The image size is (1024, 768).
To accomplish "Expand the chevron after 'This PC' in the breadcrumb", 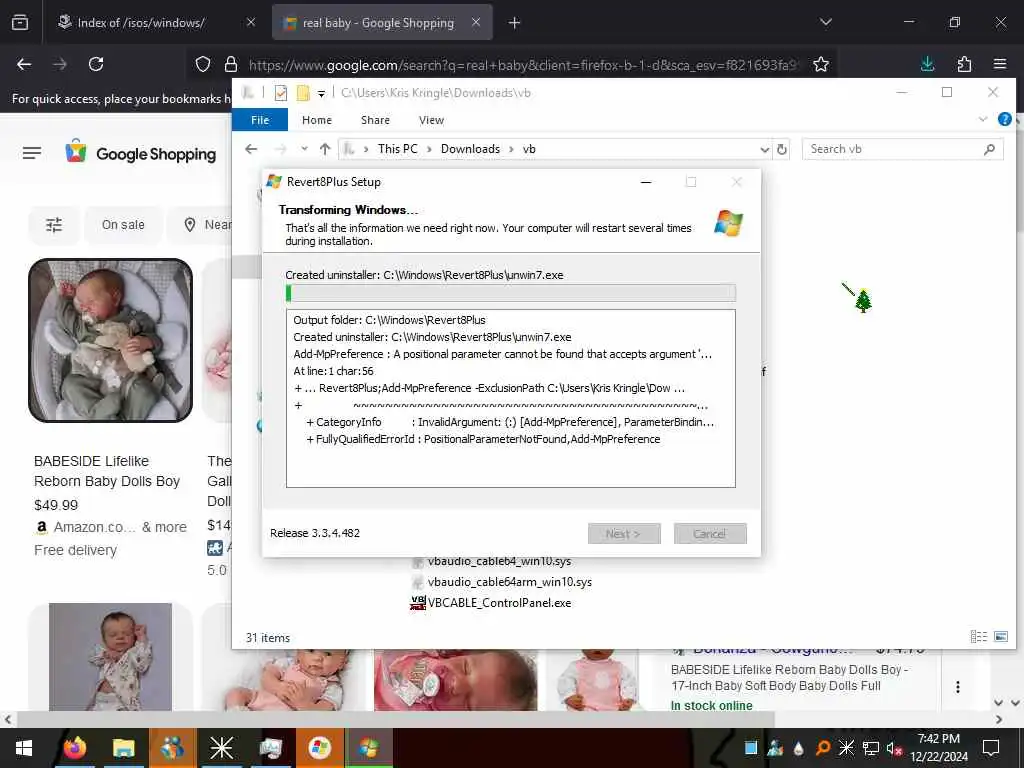I will point(429,149).
